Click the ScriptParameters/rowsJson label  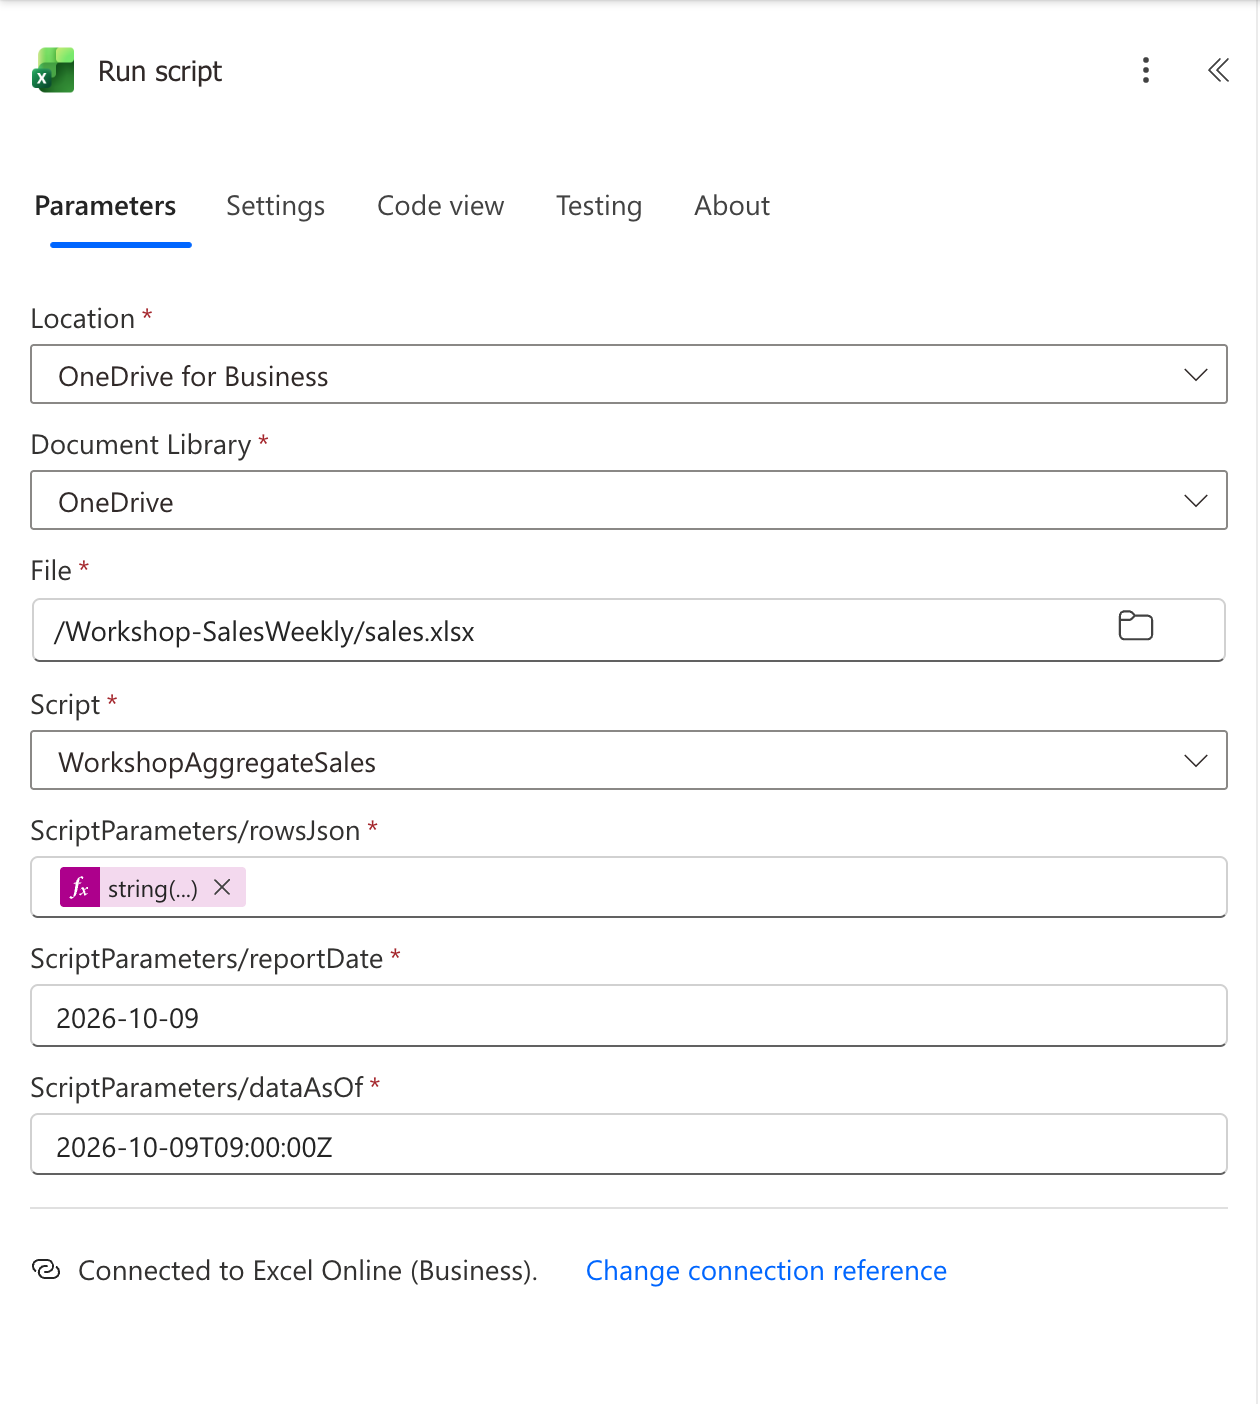coord(196,831)
